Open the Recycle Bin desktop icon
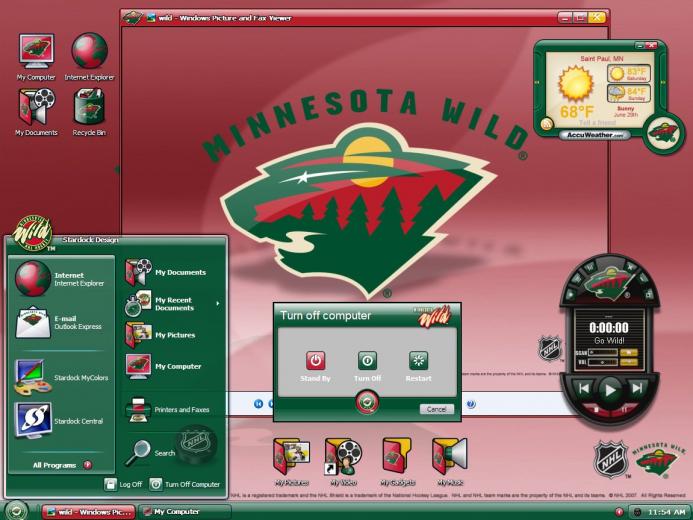The width and height of the screenshot is (693, 520). click(x=89, y=112)
